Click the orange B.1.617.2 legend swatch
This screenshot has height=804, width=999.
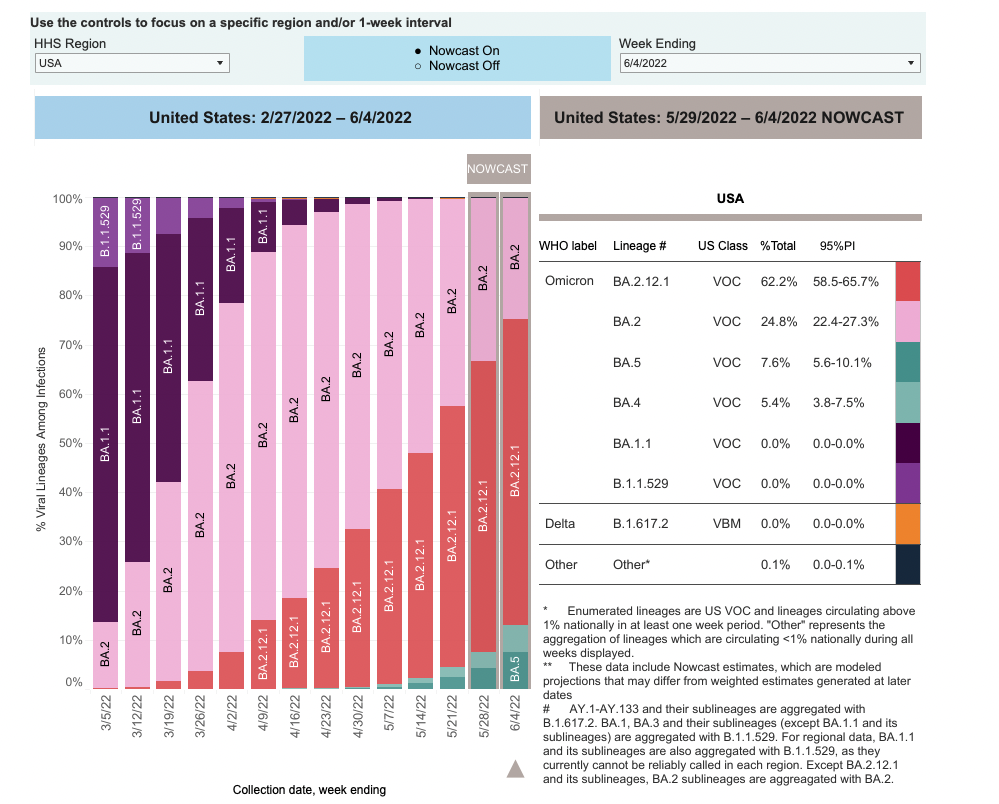click(x=908, y=523)
